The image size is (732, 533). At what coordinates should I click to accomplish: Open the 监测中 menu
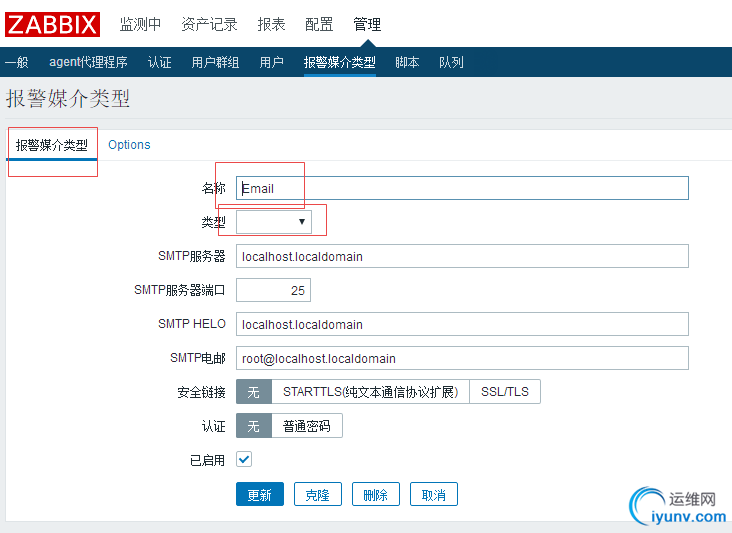[140, 24]
